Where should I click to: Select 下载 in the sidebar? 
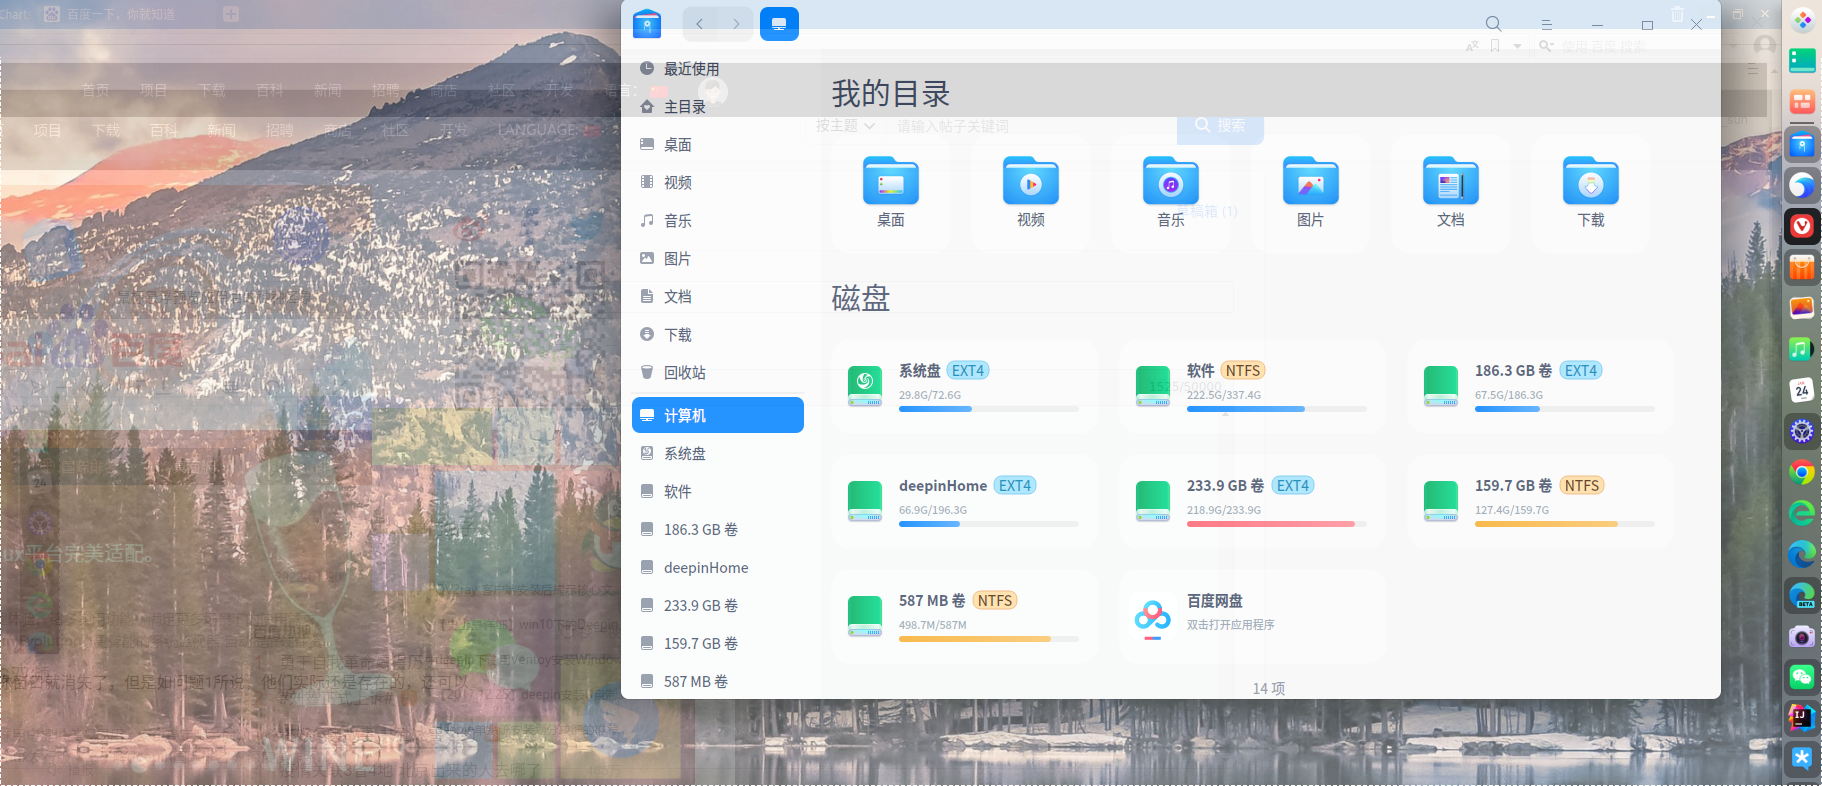coord(718,335)
